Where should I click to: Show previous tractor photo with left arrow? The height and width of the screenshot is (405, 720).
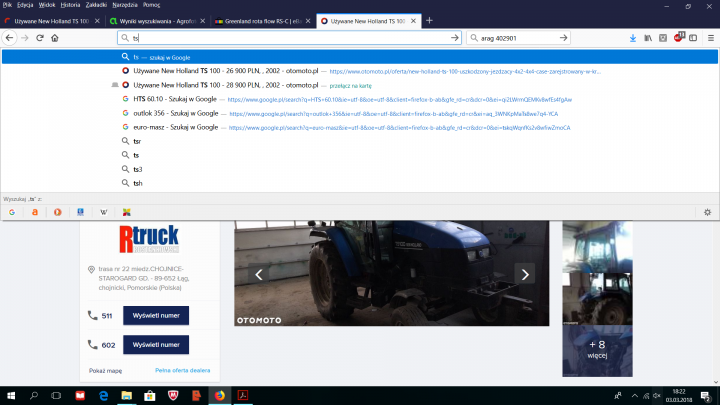click(x=259, y=274)
